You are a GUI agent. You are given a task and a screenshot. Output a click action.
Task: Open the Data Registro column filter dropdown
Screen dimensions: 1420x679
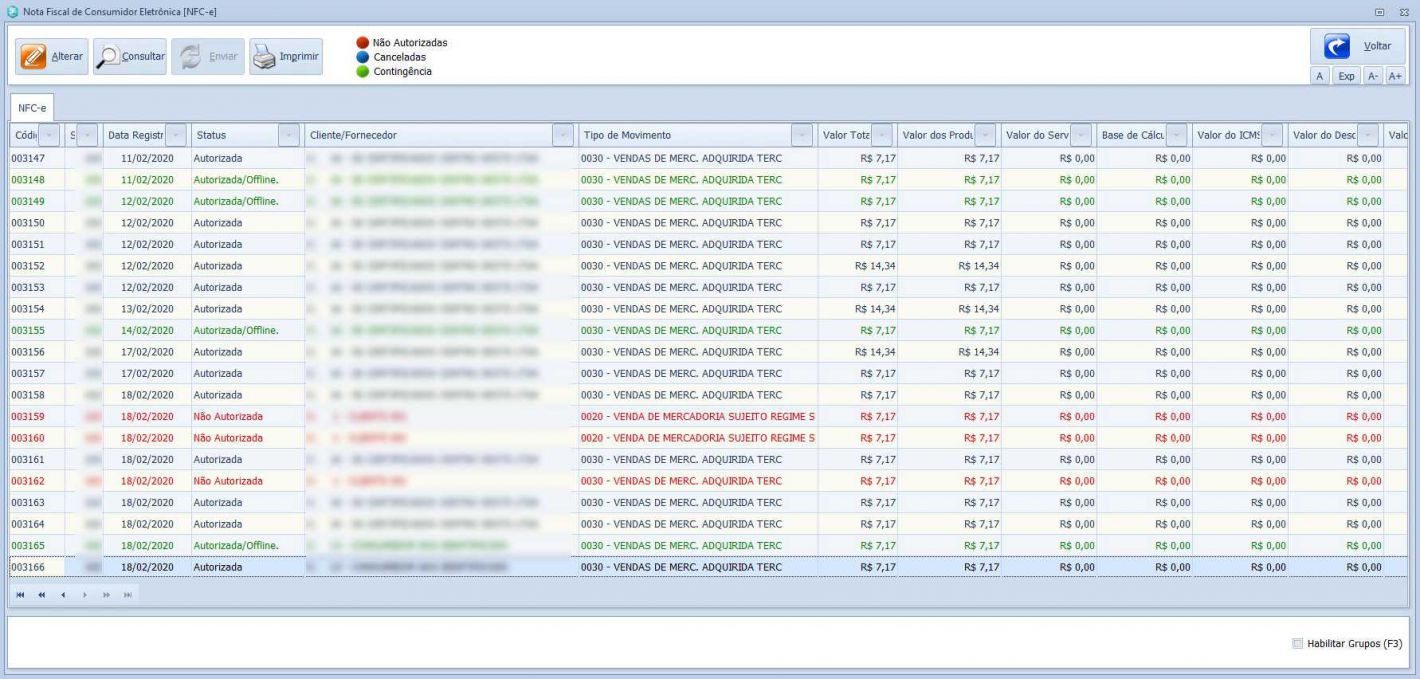(x=176, y=135)
